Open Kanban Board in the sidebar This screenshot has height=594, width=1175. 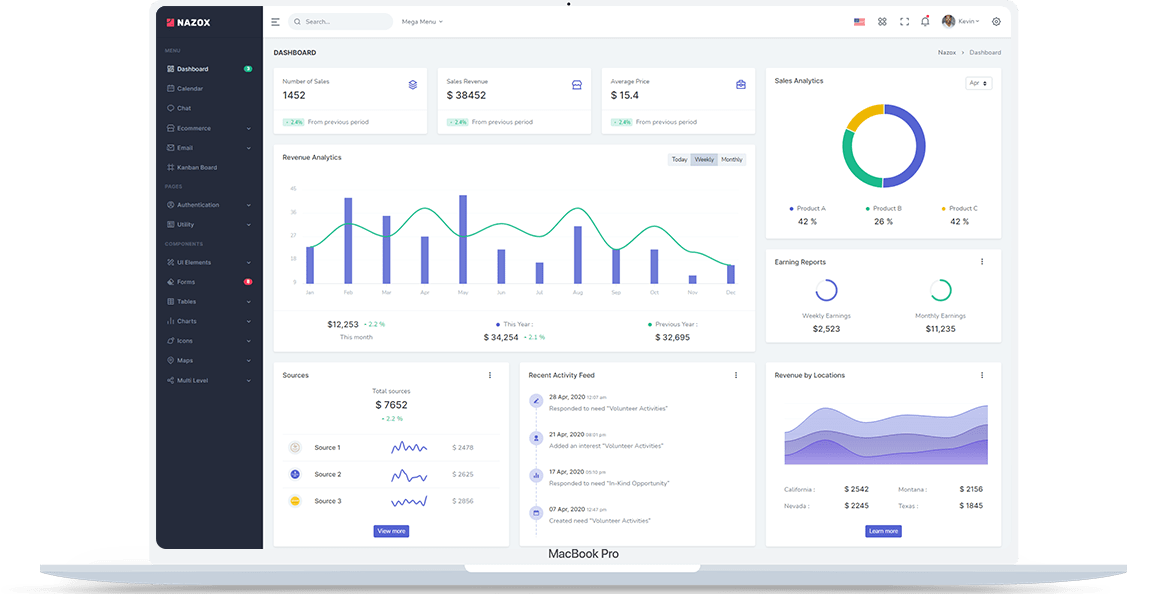tap(209, 168)
